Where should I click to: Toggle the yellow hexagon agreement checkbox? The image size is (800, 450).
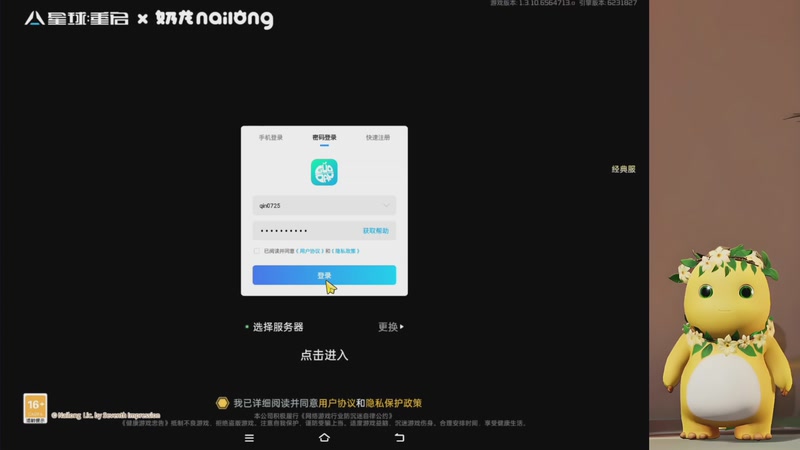[x=222, y=403]
